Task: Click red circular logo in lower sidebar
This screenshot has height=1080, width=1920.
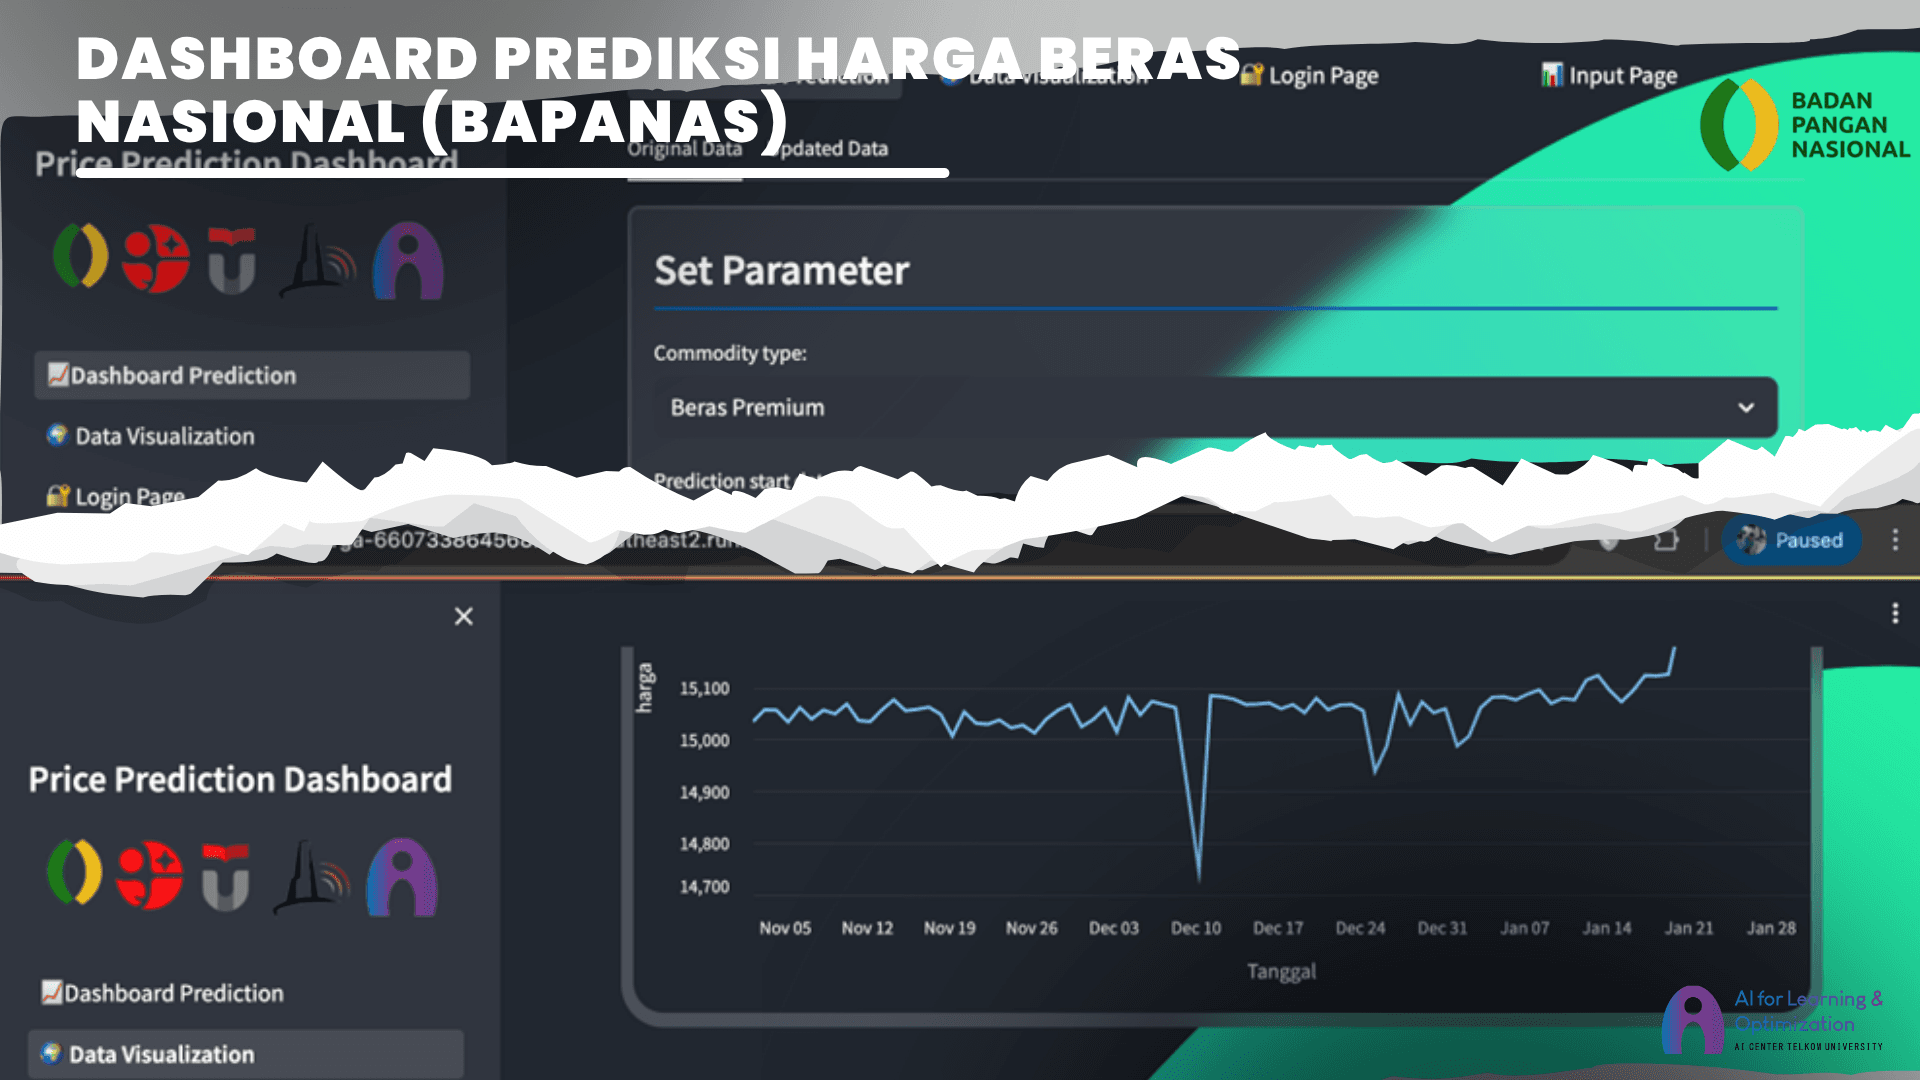Action: pos(150,875)
